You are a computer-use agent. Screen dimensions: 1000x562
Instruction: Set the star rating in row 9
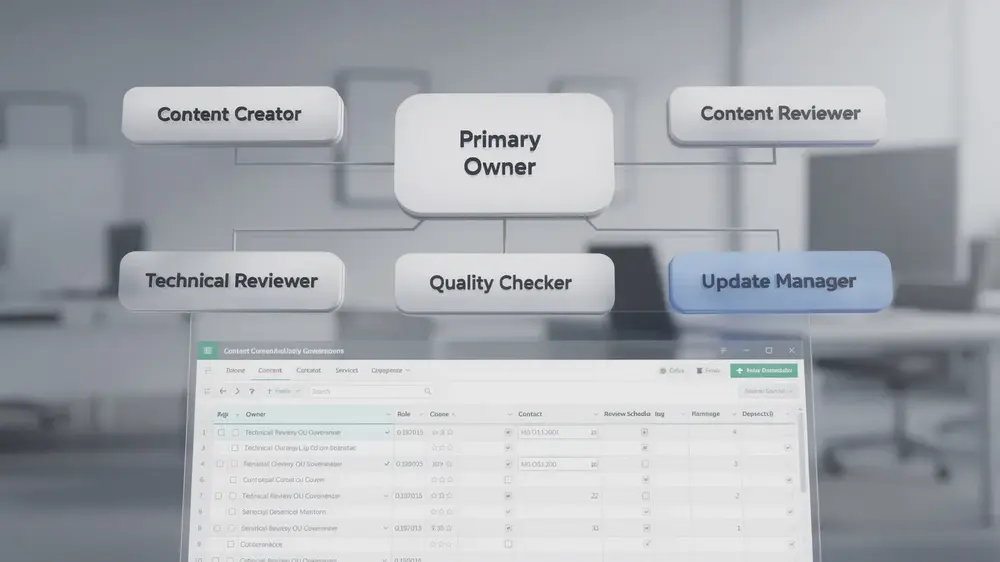pyautogui.click(x=441, y=545)
